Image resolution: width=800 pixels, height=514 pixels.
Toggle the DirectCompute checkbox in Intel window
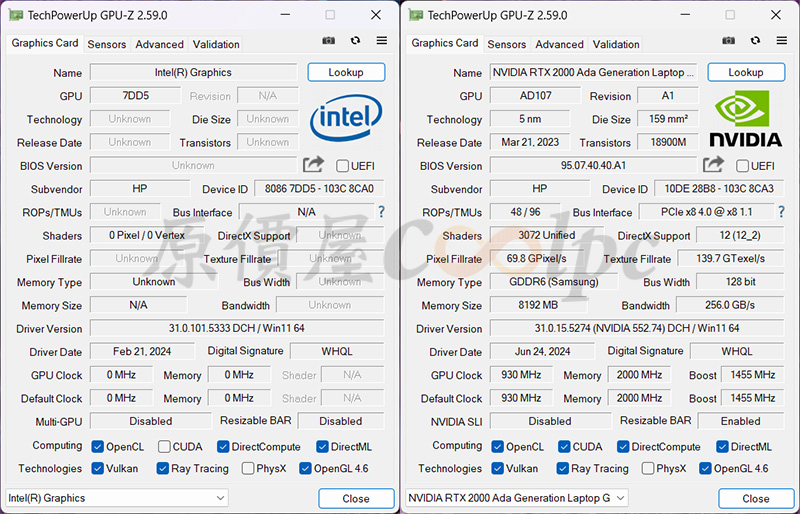point(223,447)
